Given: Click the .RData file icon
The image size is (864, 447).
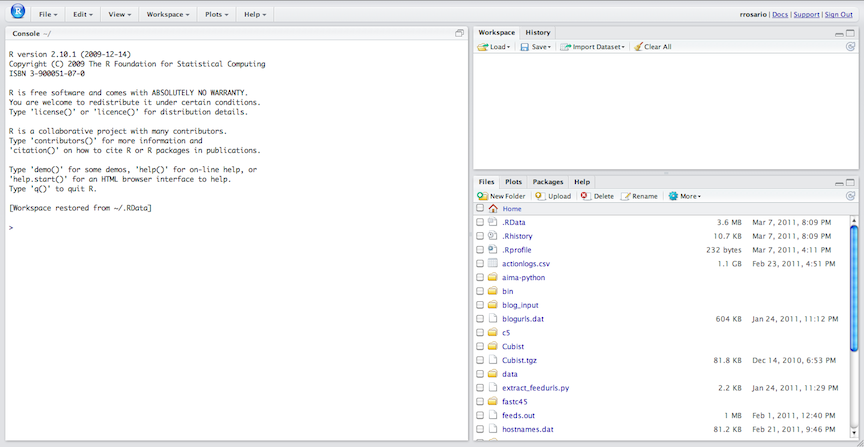Looking at the screenshot, I should pyautogui.click(x=493, y=222).
